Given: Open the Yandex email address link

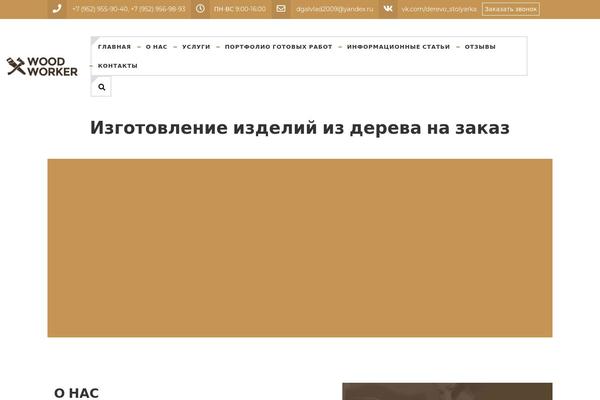Looking at the screenshot, I should coord(334,9).
